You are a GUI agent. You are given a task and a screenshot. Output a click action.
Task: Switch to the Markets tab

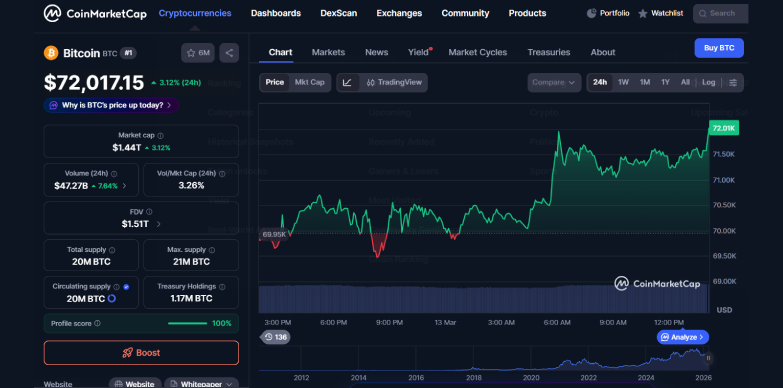coord(328,52)
